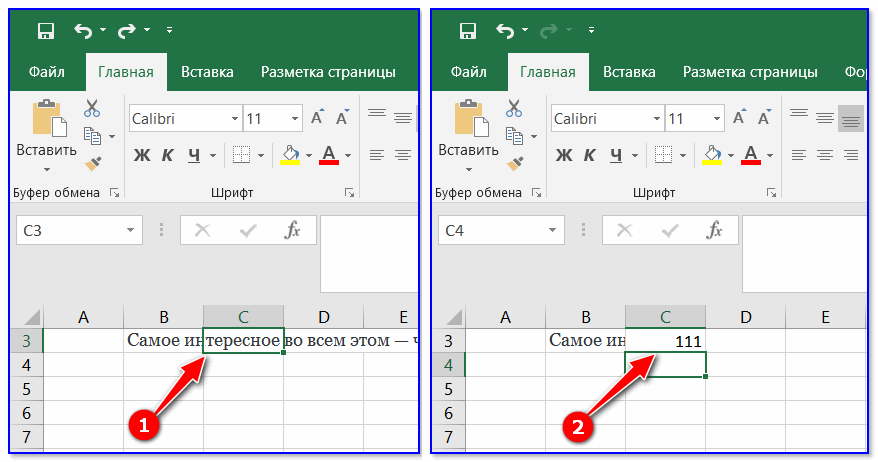Select column D header in right window
The width and height of the screenshot is (878, 462).
tap(745, 316)
